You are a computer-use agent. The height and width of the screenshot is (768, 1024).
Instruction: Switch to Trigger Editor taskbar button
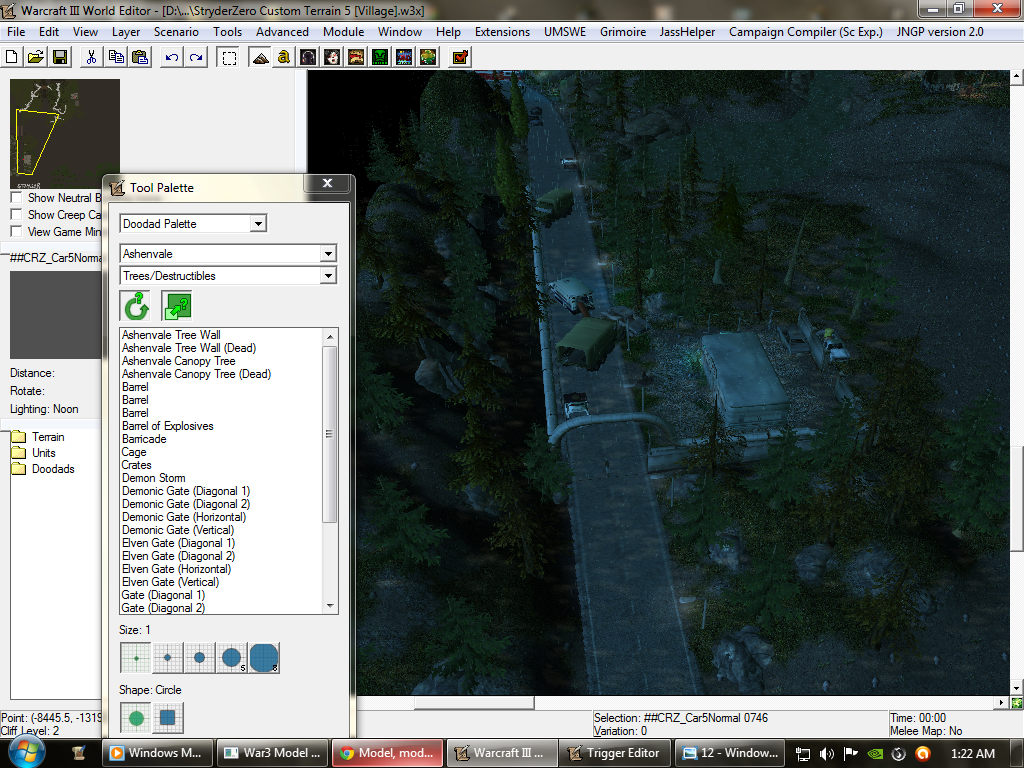point(615,752)
